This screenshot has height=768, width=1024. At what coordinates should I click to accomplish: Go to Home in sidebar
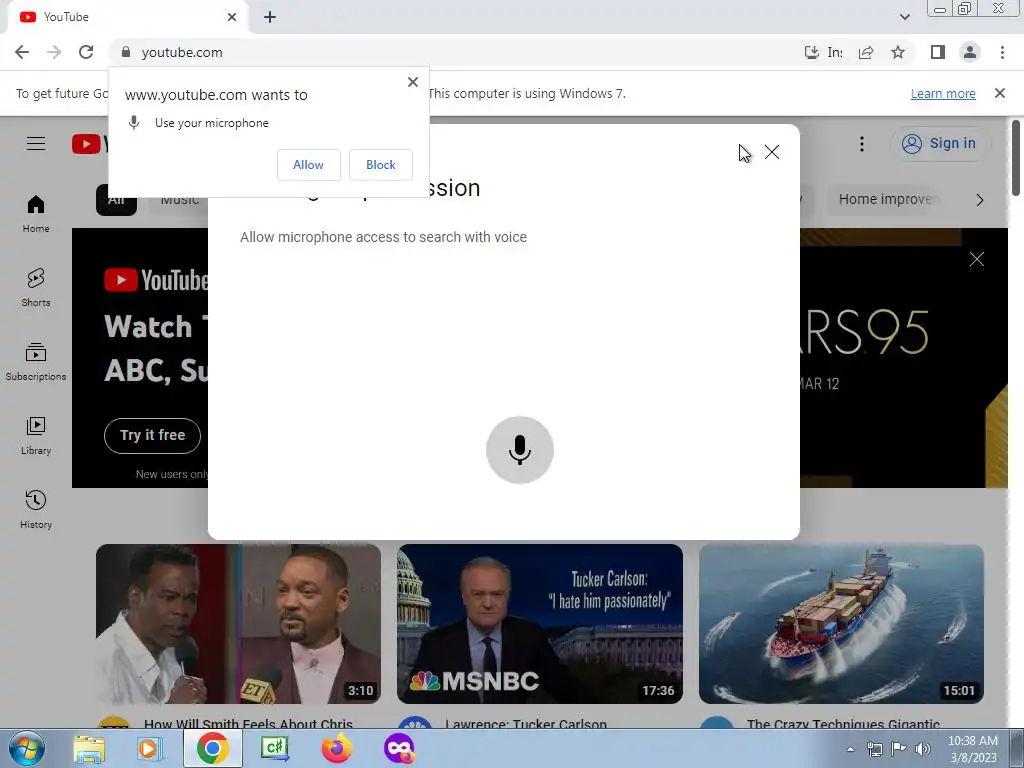[x=36, y=214]
